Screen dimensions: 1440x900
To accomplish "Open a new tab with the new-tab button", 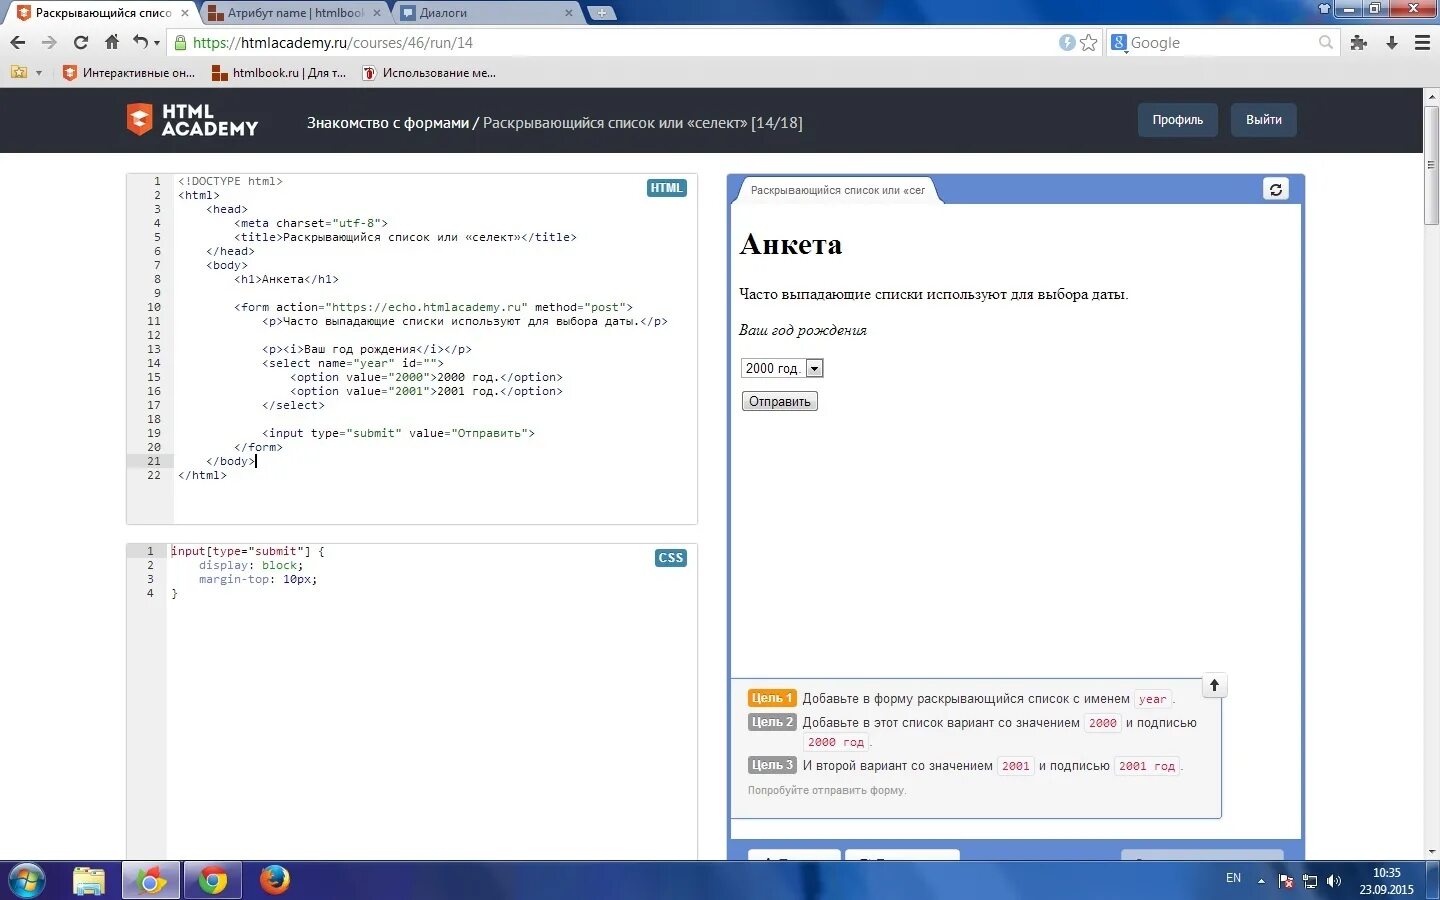I will pos(601,13).
